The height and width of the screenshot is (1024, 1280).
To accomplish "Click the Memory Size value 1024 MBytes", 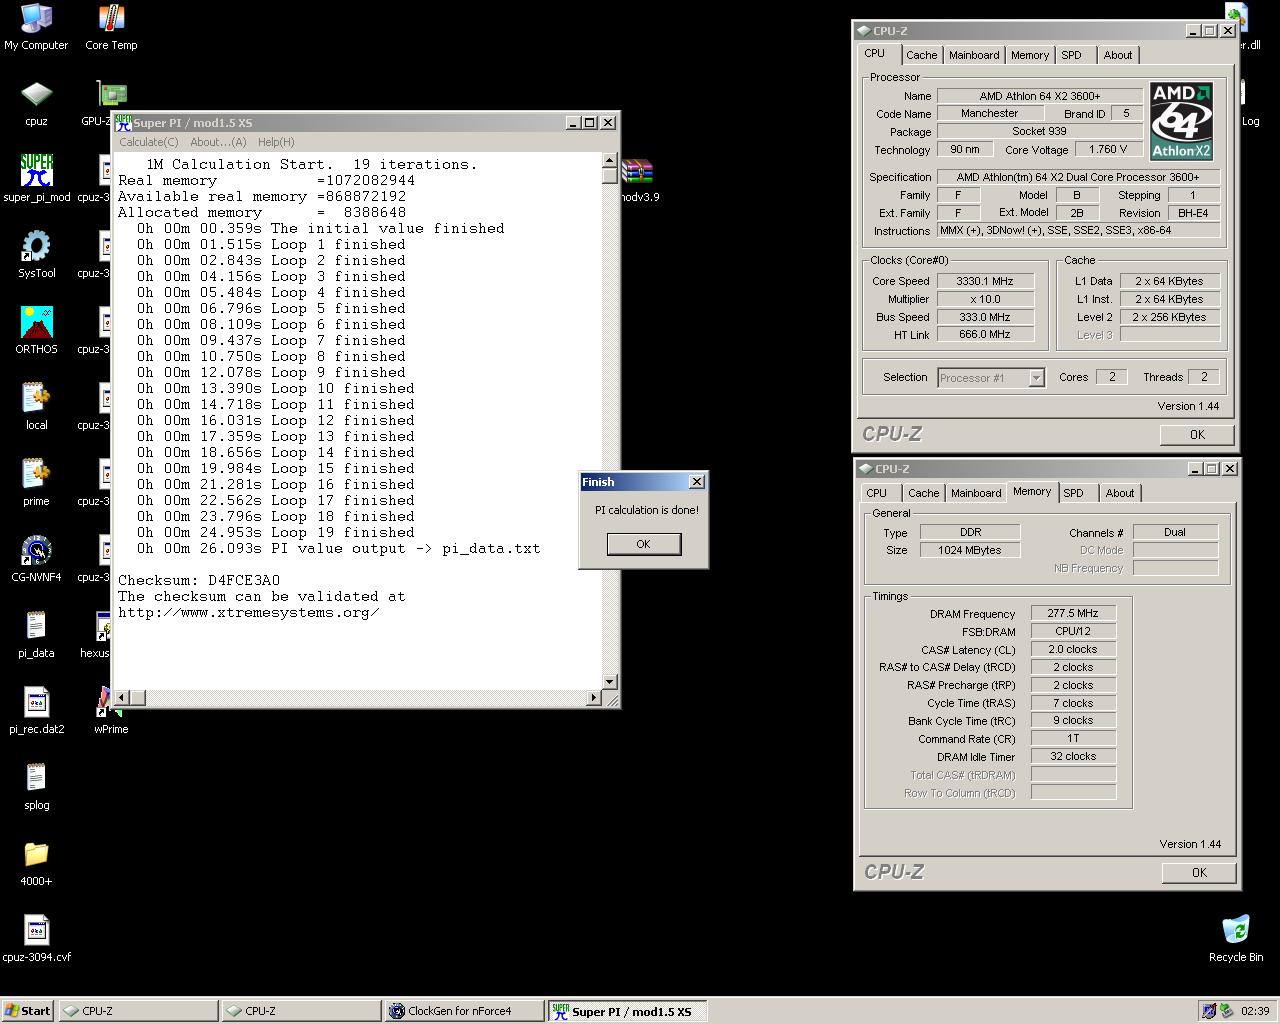I will [970, 550].
